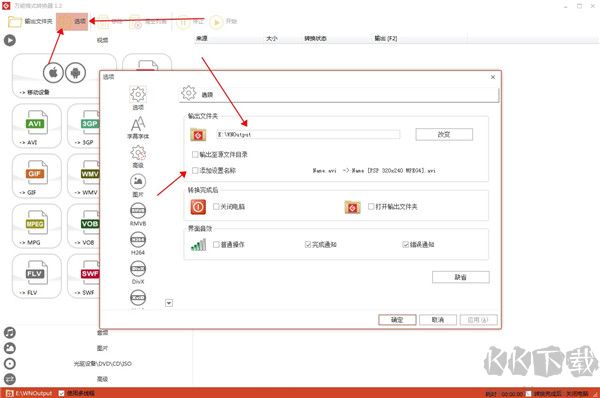This screenshot has height=398, width=600.
Task: Untick the 错误通知 checkbox
Action: (x=406, y=244)
